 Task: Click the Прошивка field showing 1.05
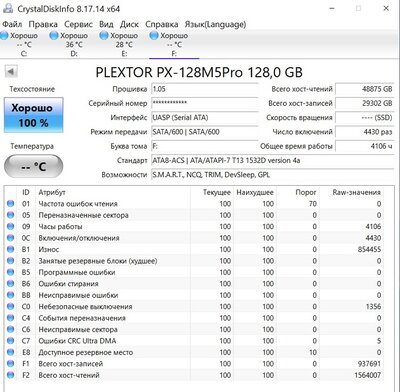pyautogui.click(x=205, y=89)
